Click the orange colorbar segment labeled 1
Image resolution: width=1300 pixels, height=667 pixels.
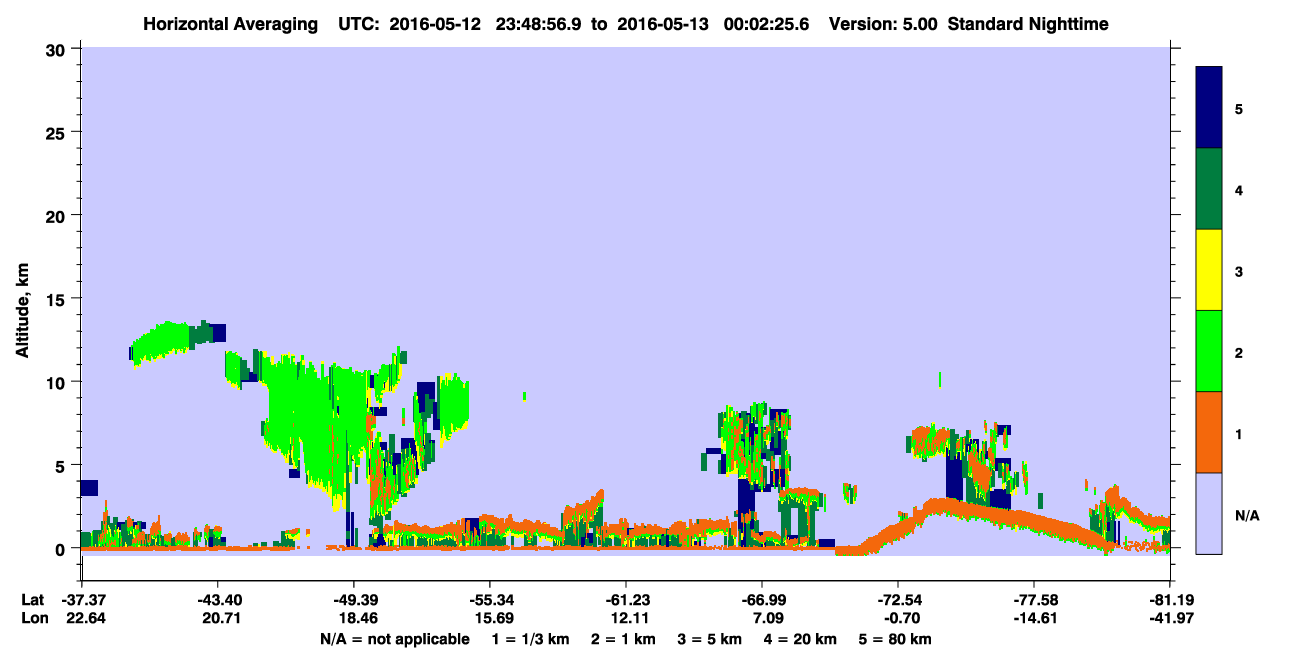click(1209, 432)
